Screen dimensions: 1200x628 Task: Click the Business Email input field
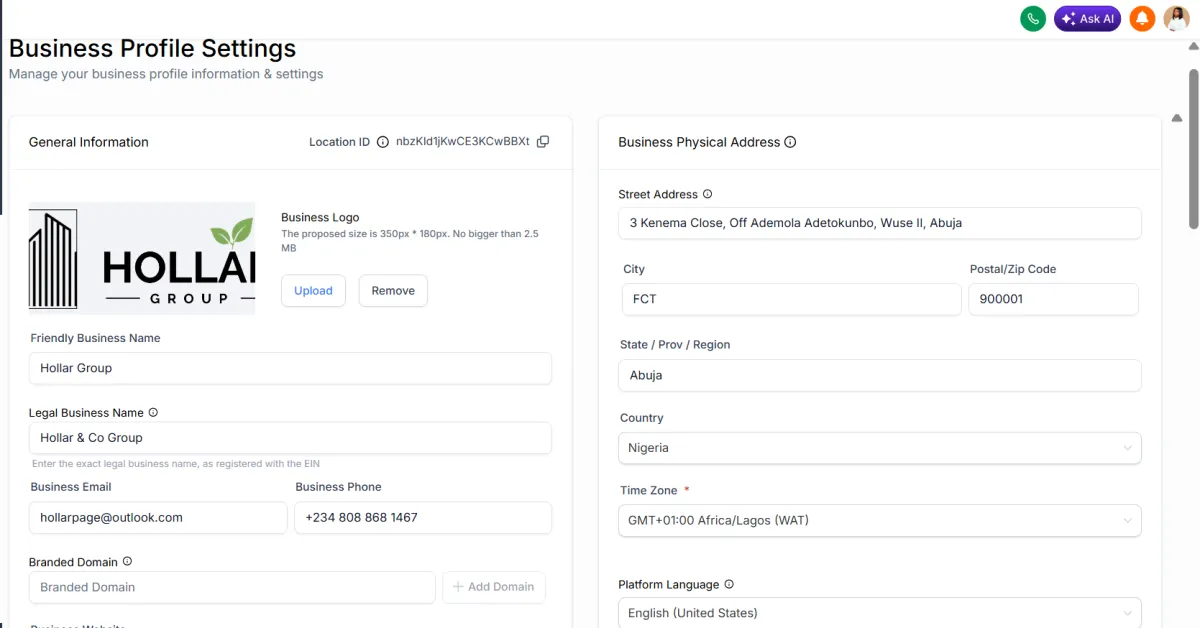158,517
